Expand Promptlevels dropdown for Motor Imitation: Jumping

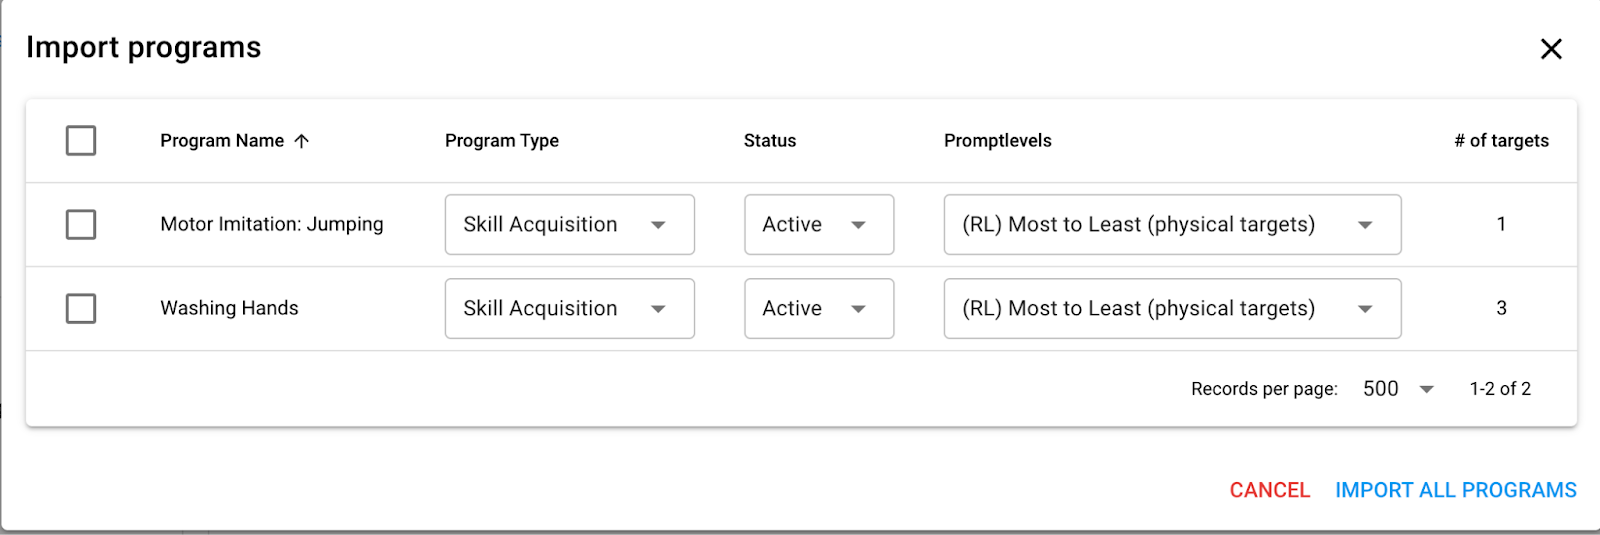click(x=1171, y=224)
